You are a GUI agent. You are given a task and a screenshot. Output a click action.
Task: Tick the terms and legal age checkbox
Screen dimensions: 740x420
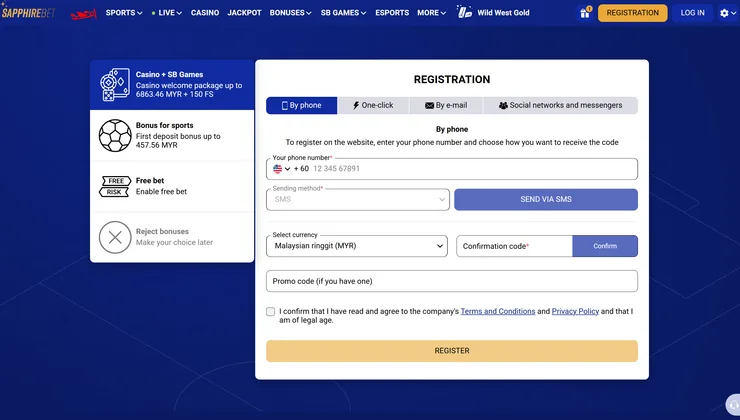tap(270, 311)
